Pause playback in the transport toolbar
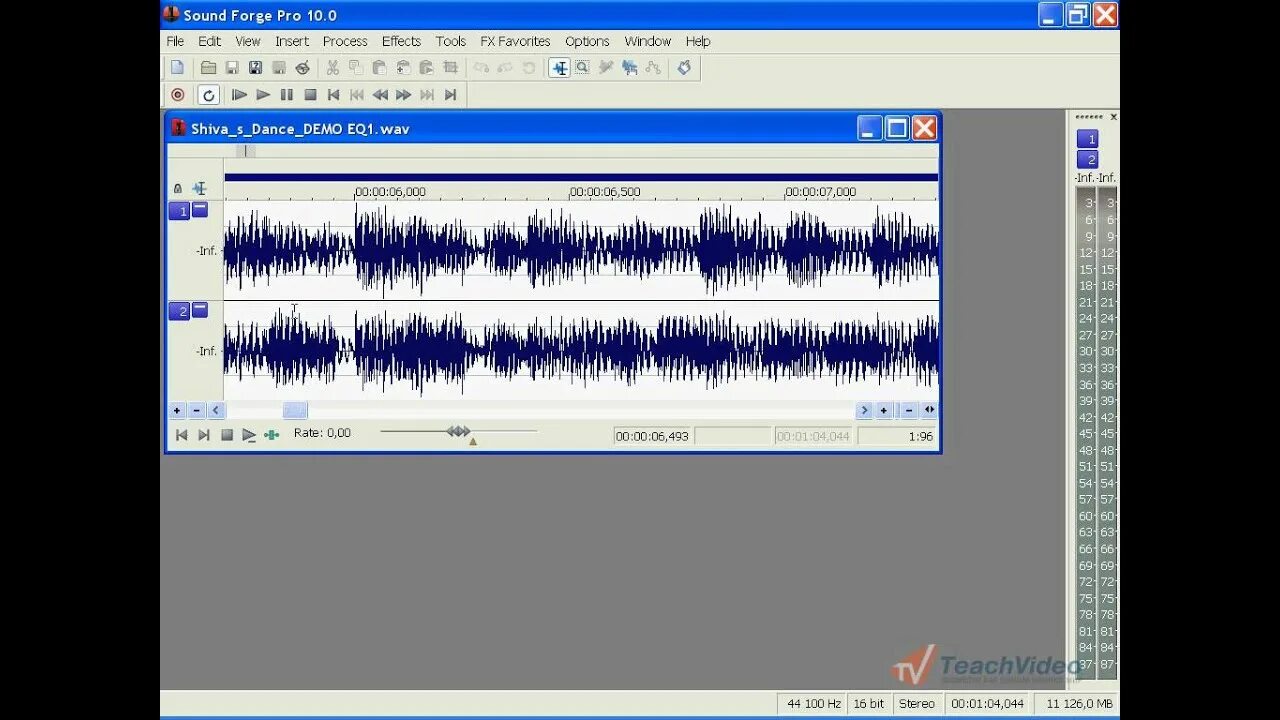Screen dimensions: 1280x720 (286, 95)
